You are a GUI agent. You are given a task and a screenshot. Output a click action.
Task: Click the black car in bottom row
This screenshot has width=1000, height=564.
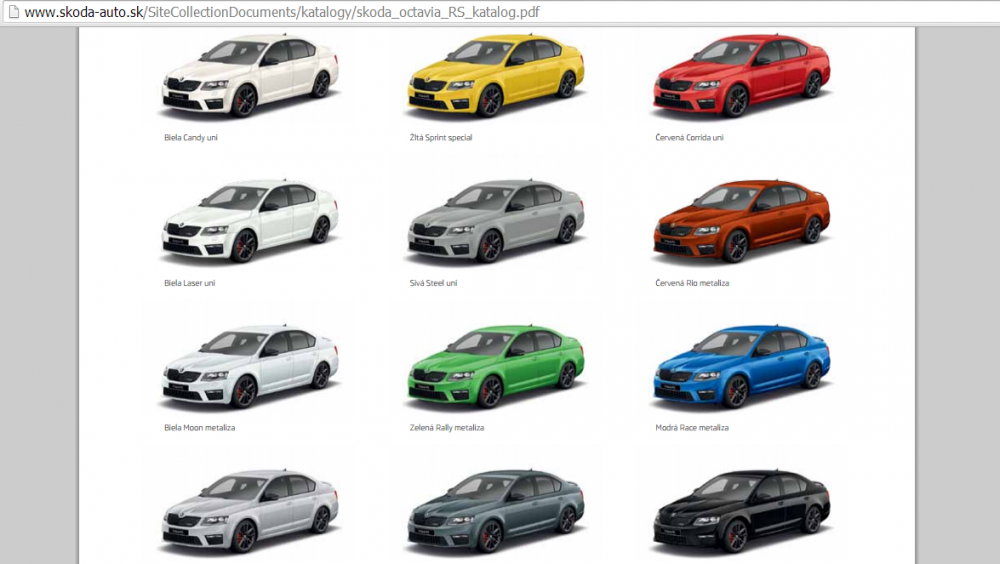(x=742, y=512)
